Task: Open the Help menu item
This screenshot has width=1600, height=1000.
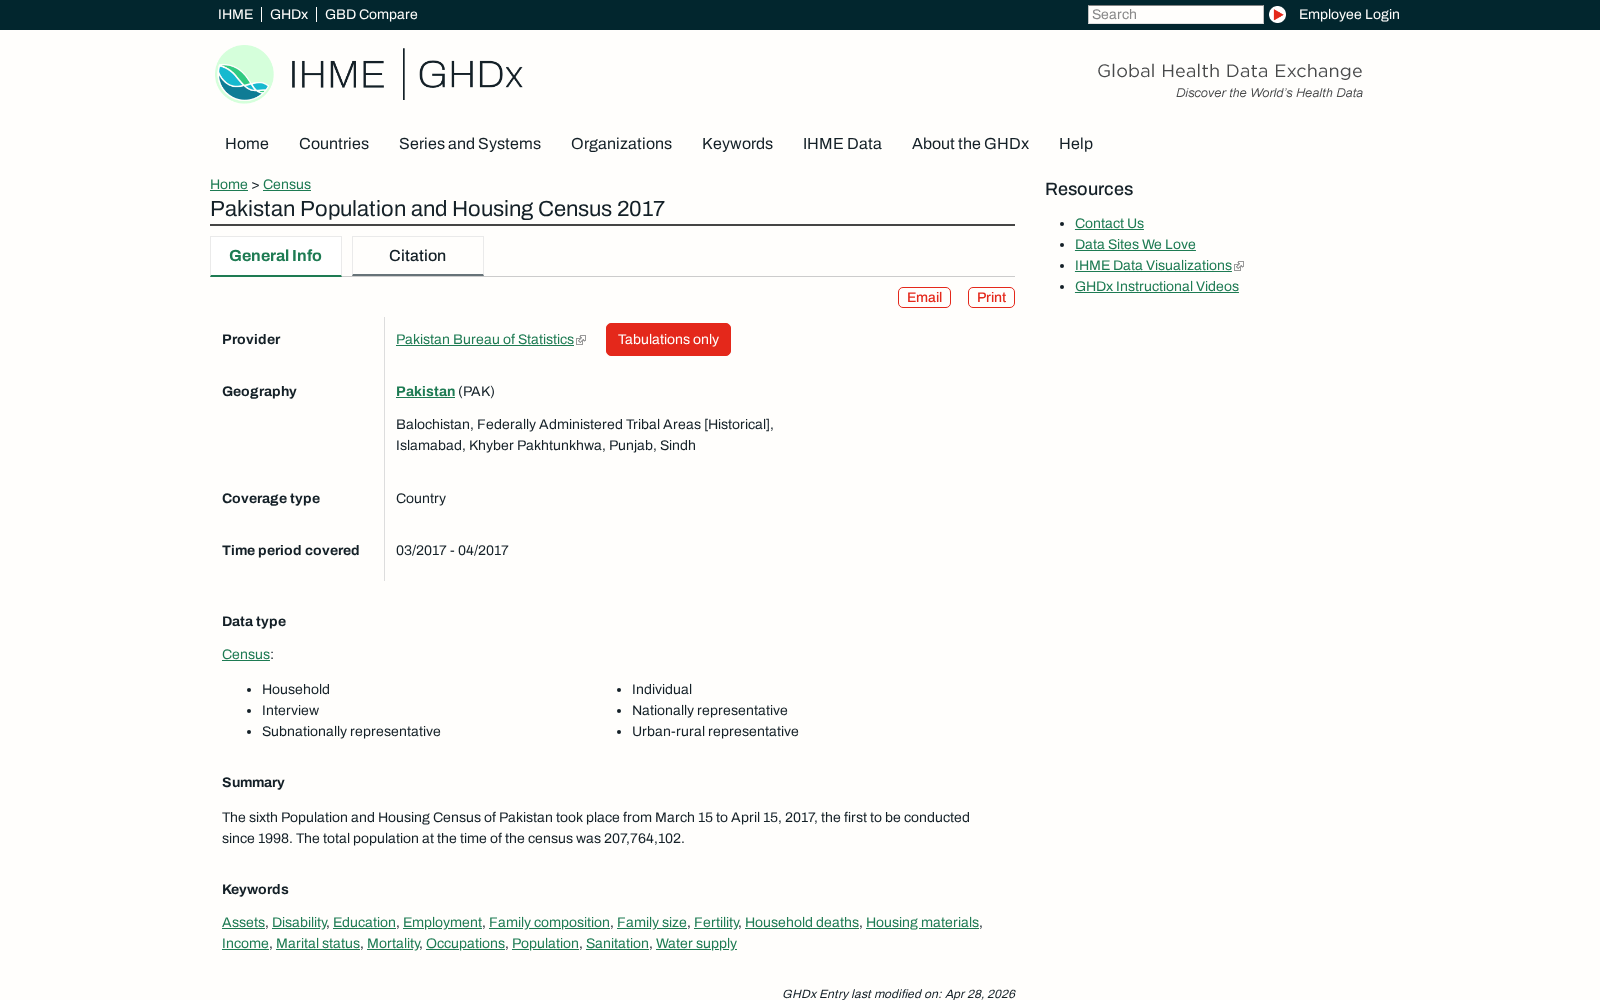Action: coord(1076,144)
